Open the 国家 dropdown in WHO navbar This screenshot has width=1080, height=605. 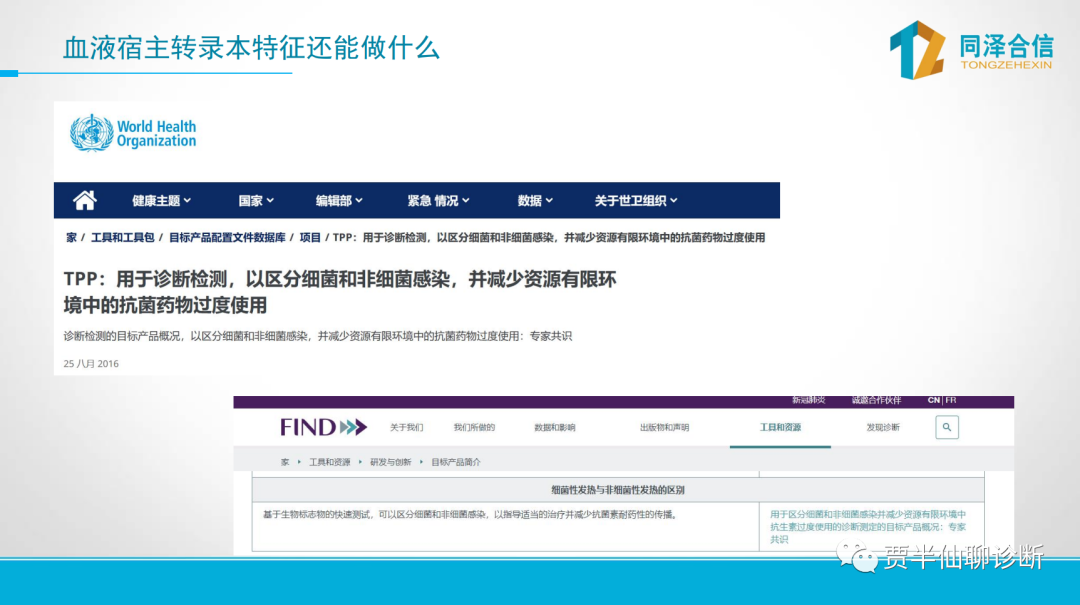(256, 201)
